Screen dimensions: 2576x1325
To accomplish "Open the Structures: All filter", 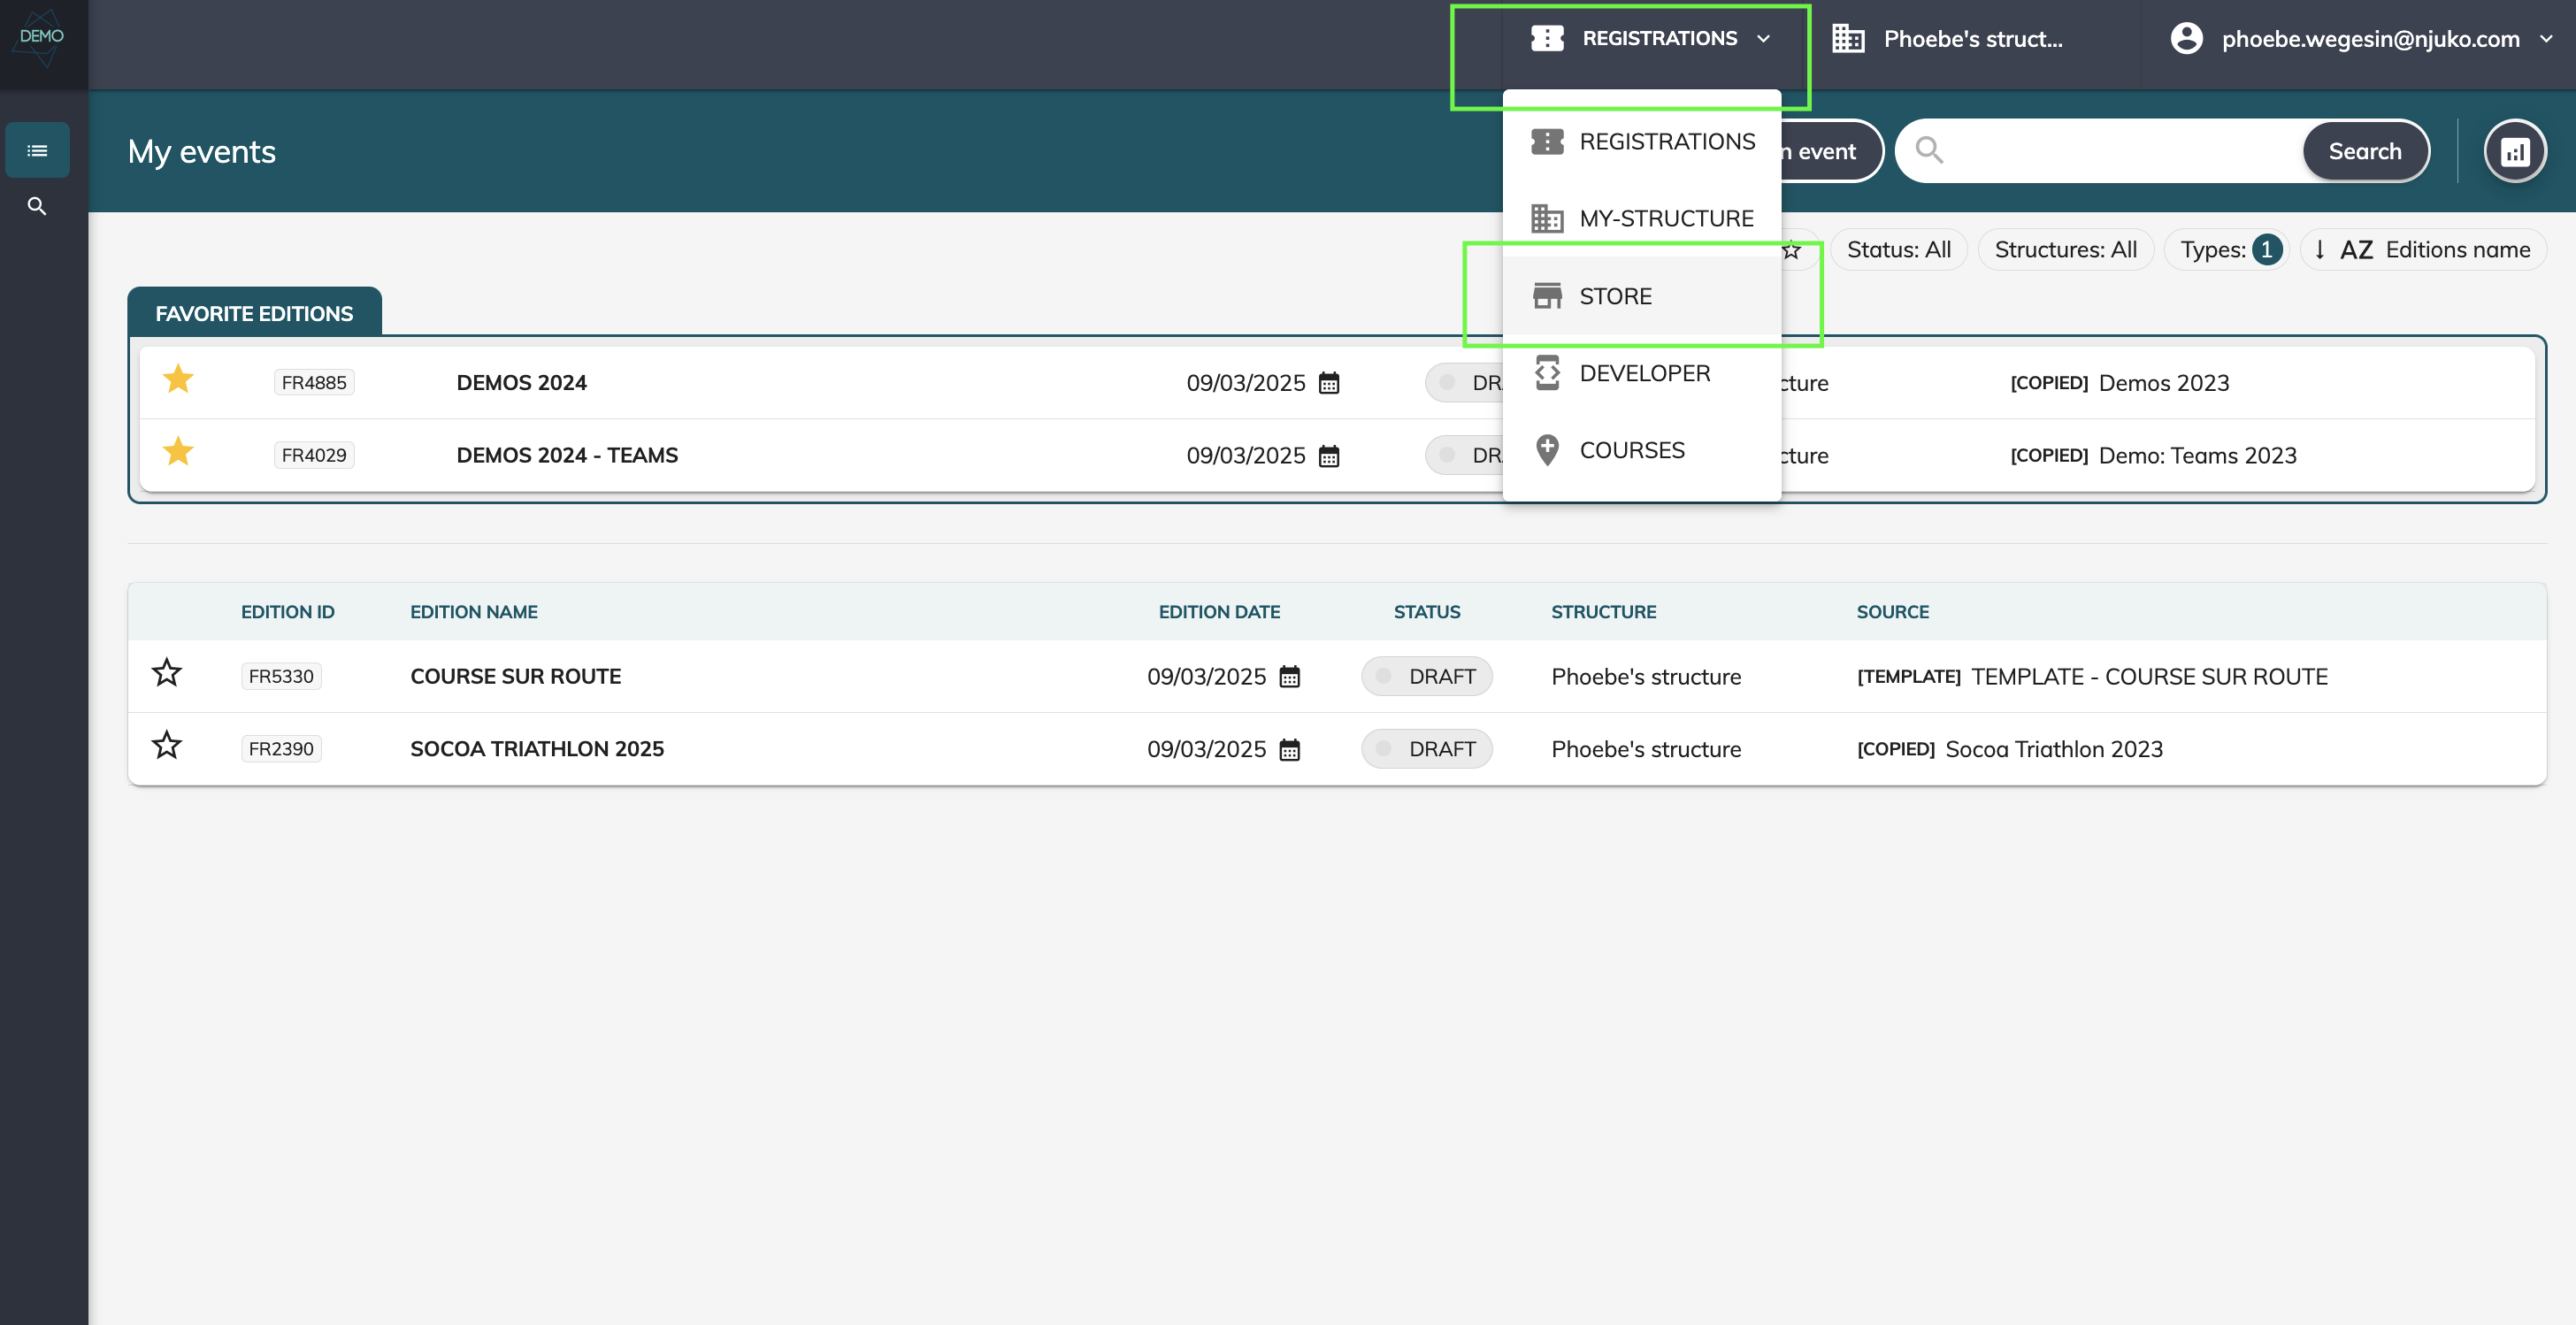I will pos(2065,250).
